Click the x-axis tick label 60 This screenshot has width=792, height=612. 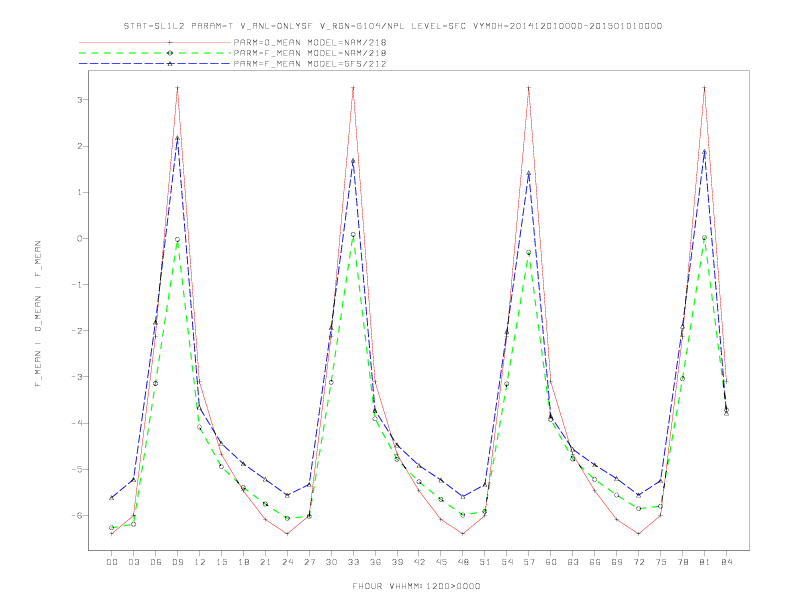[551, 562]
